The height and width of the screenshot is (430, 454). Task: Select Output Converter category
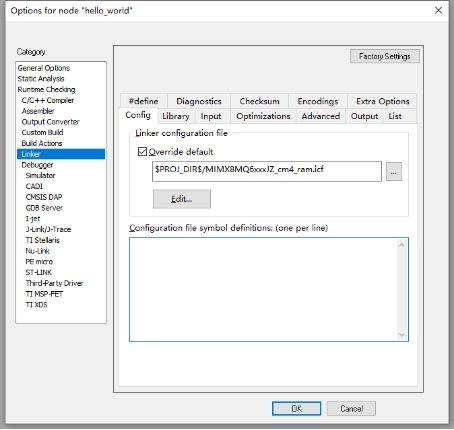(x=50, y=122)
